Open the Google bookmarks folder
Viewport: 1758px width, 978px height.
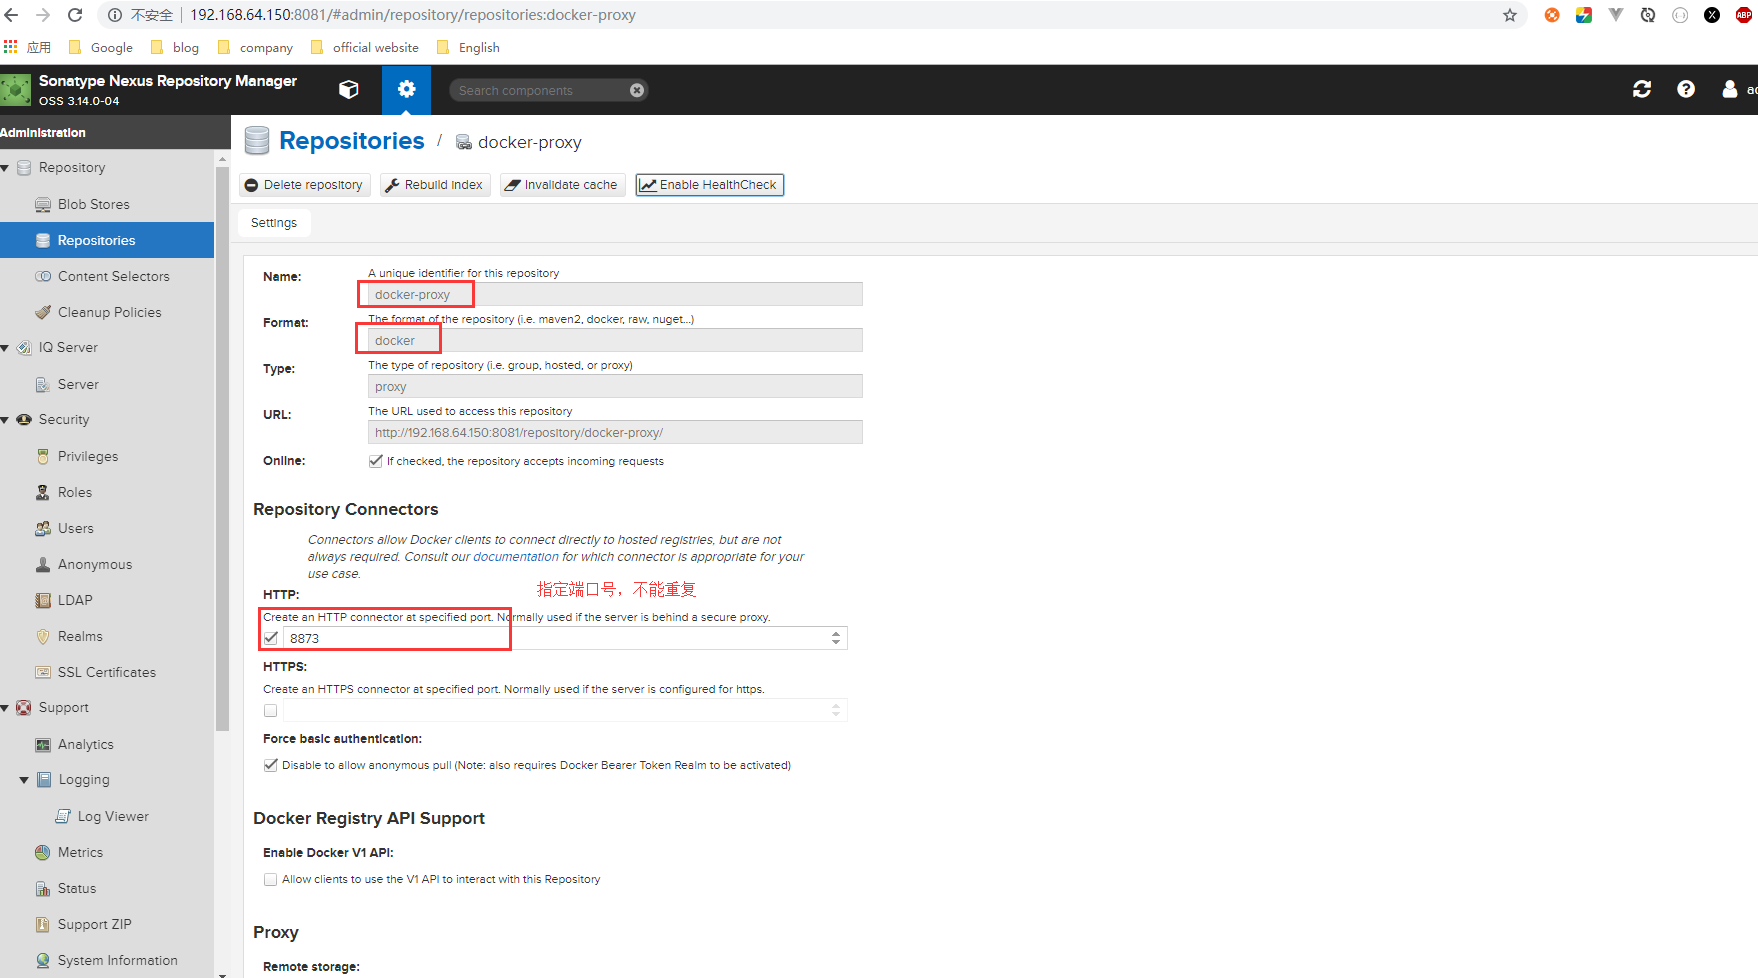coord(101,47)
